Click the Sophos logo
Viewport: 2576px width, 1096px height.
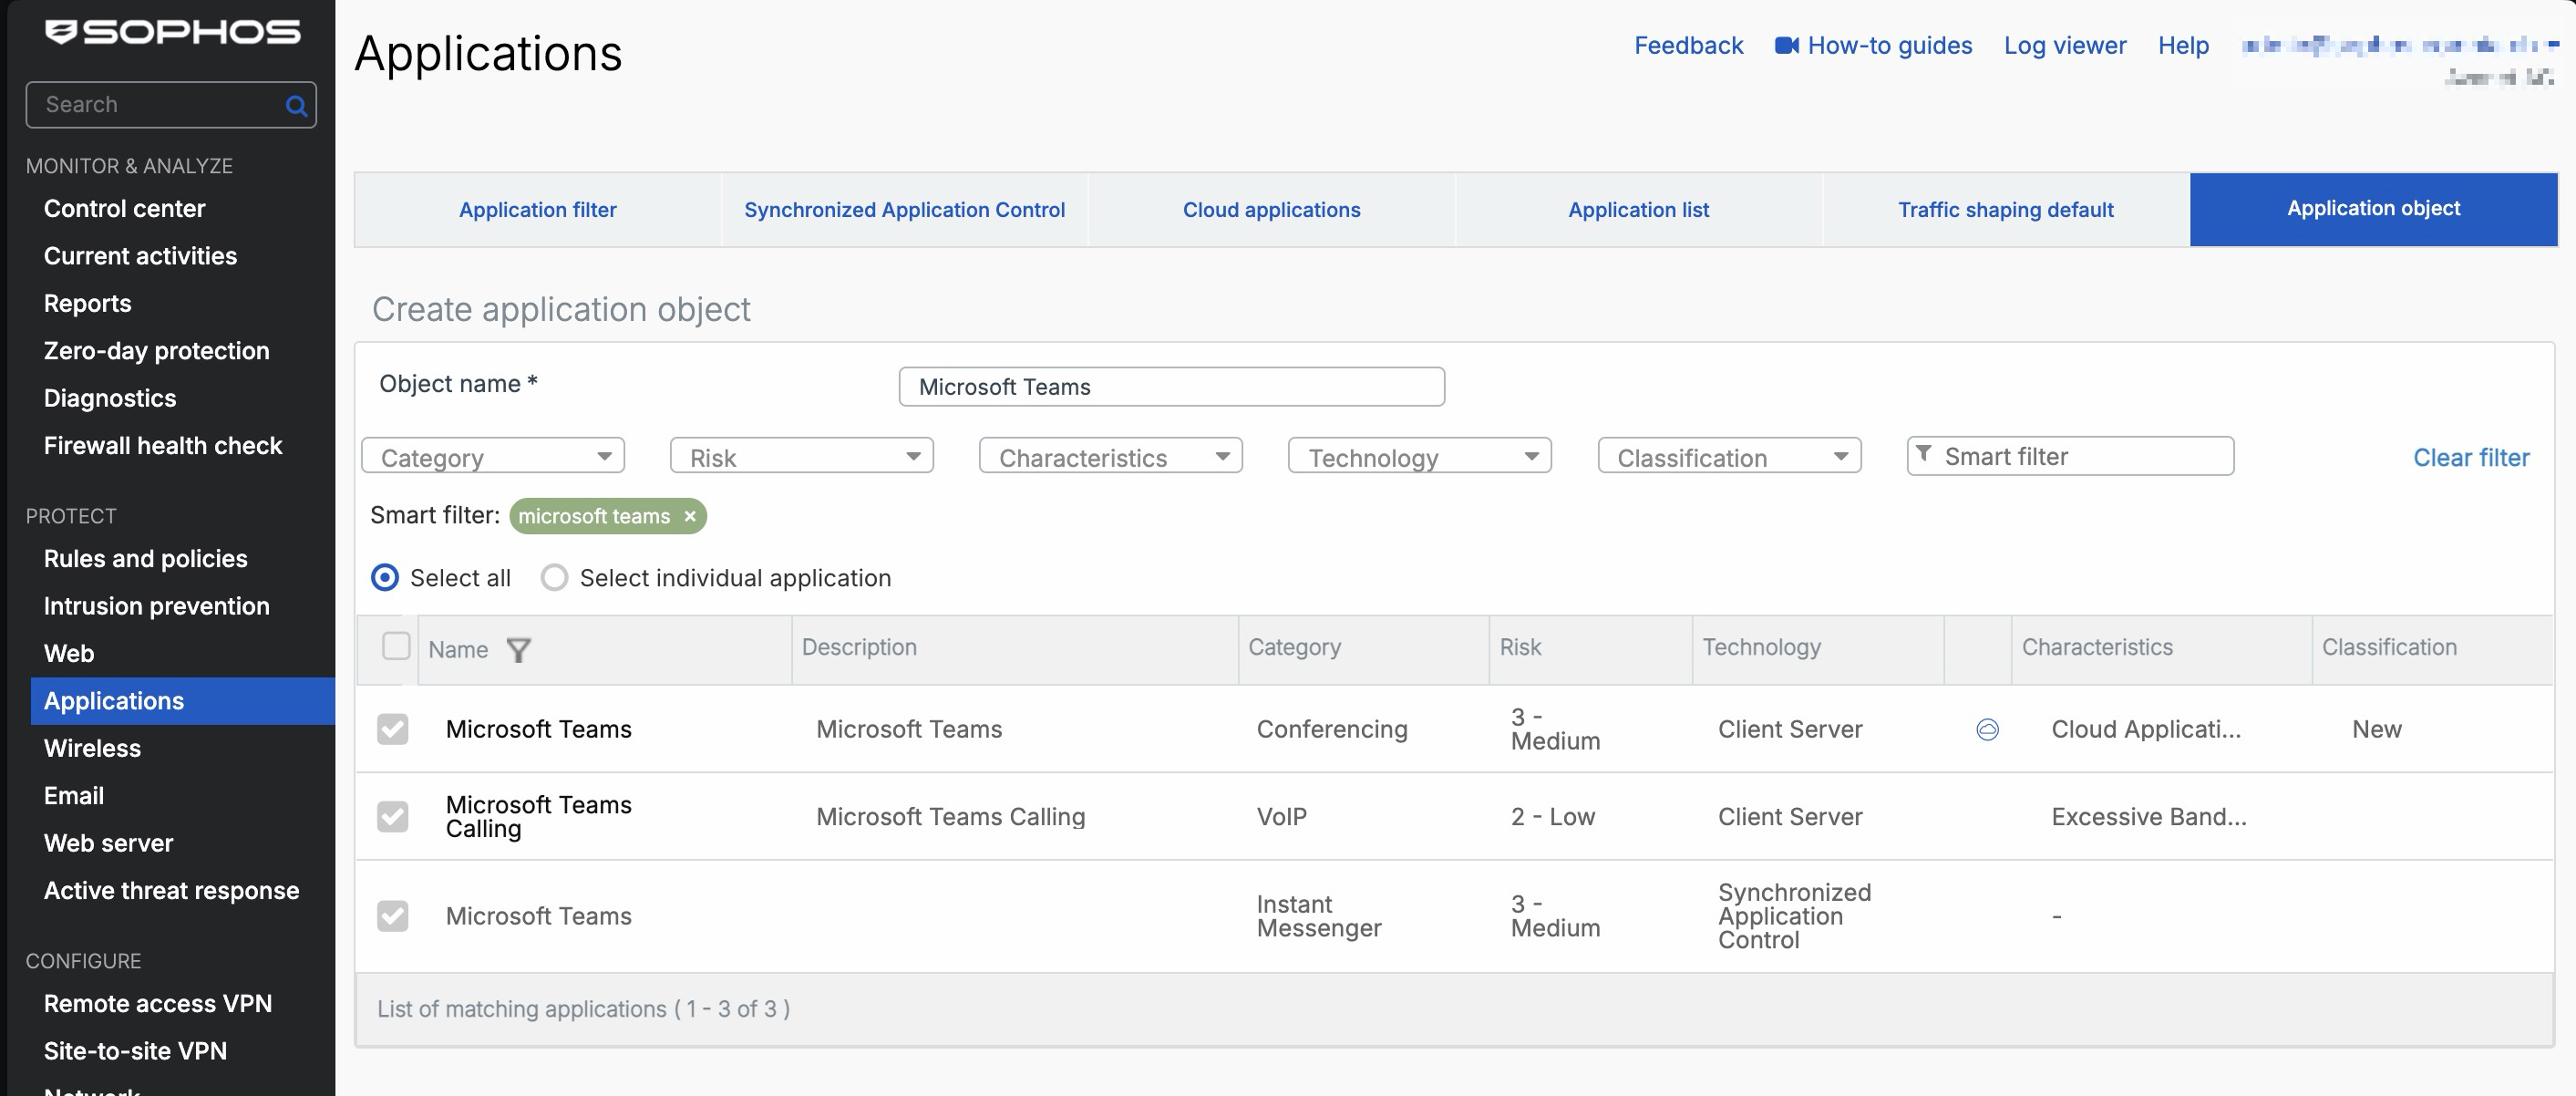pyautogui.click(x=172, y=32)
